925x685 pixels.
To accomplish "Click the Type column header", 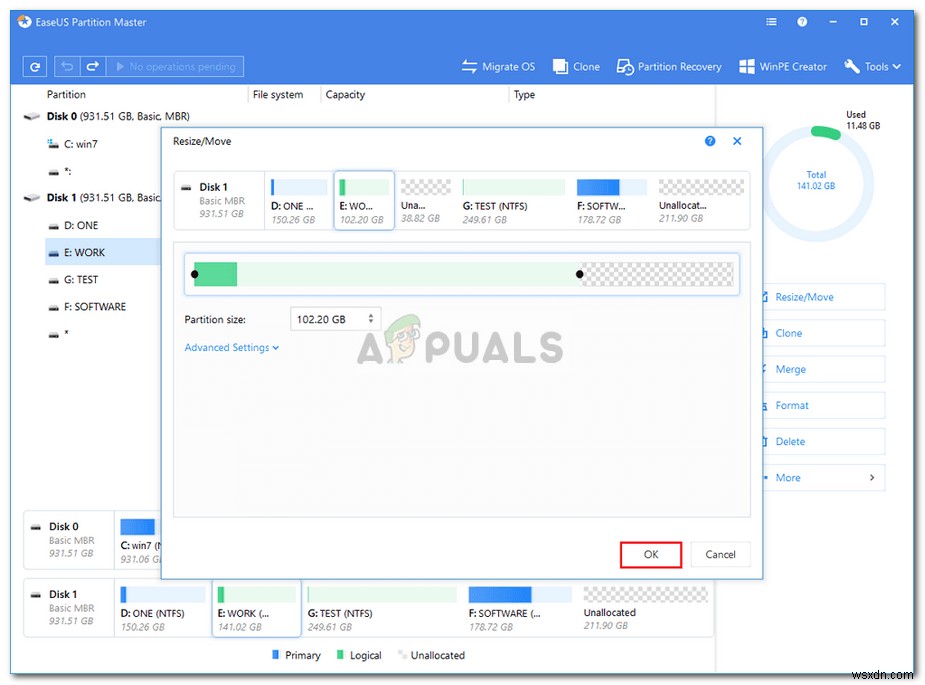I will (x=524, y=94).
